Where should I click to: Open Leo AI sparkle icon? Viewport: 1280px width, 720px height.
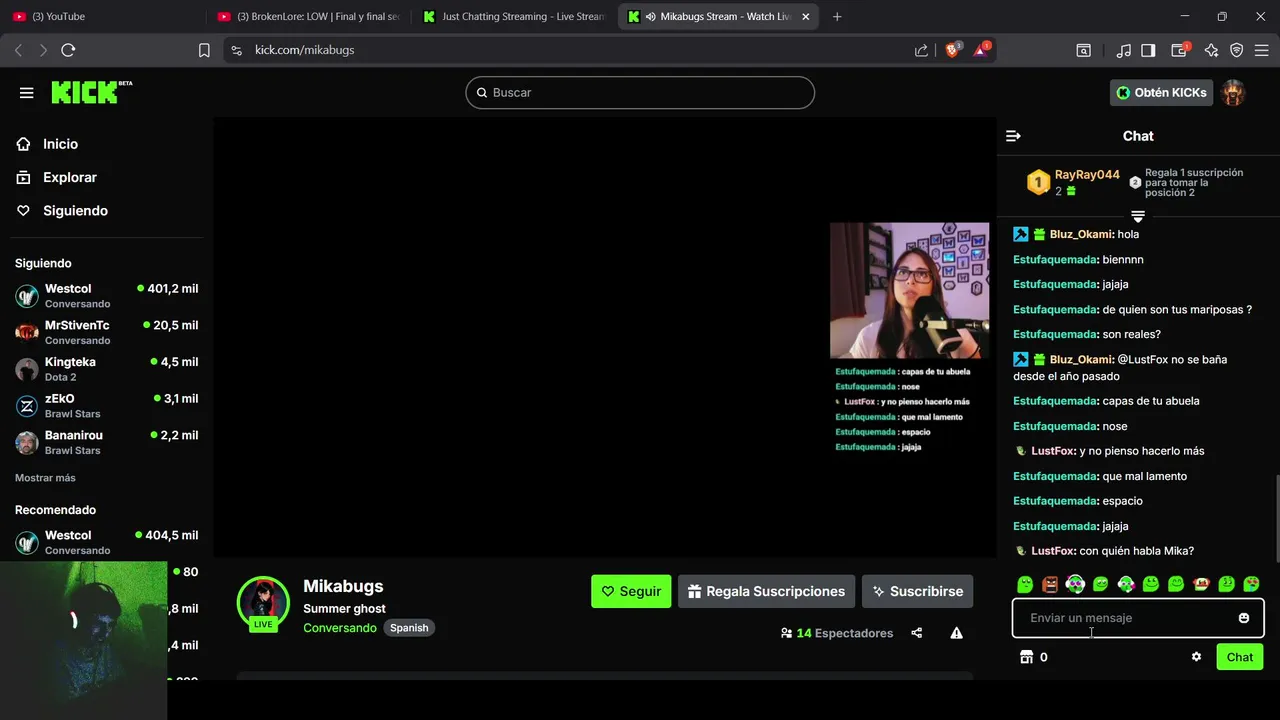pos(1211,50)
